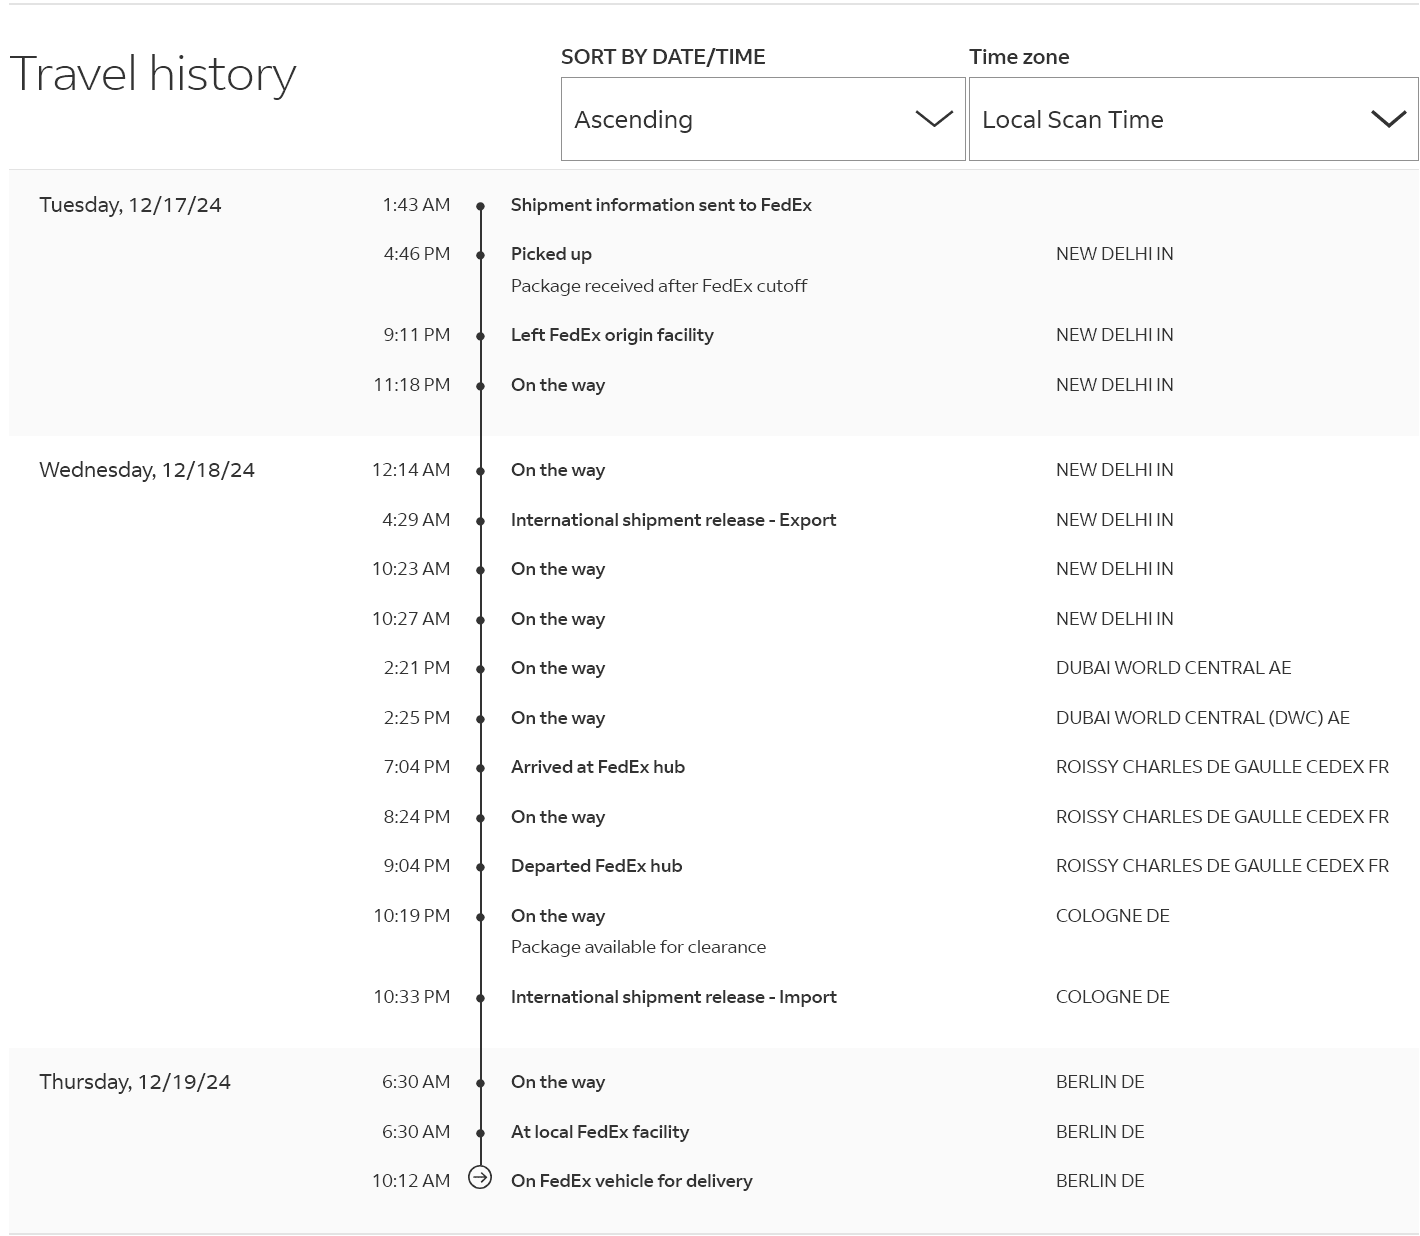1420x1236 pixels.
Task: Select the Shipment information sent to FedEx entry
Action: point(661,205)
